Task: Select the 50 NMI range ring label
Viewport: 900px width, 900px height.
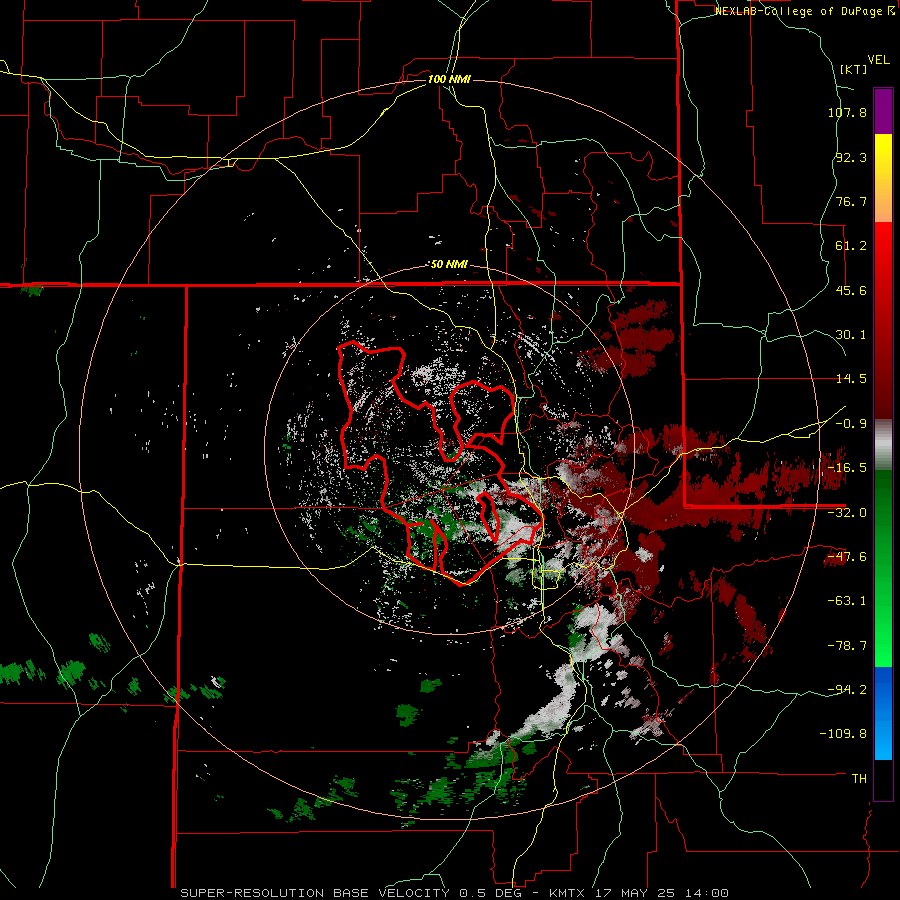Action: coord(449,264)
